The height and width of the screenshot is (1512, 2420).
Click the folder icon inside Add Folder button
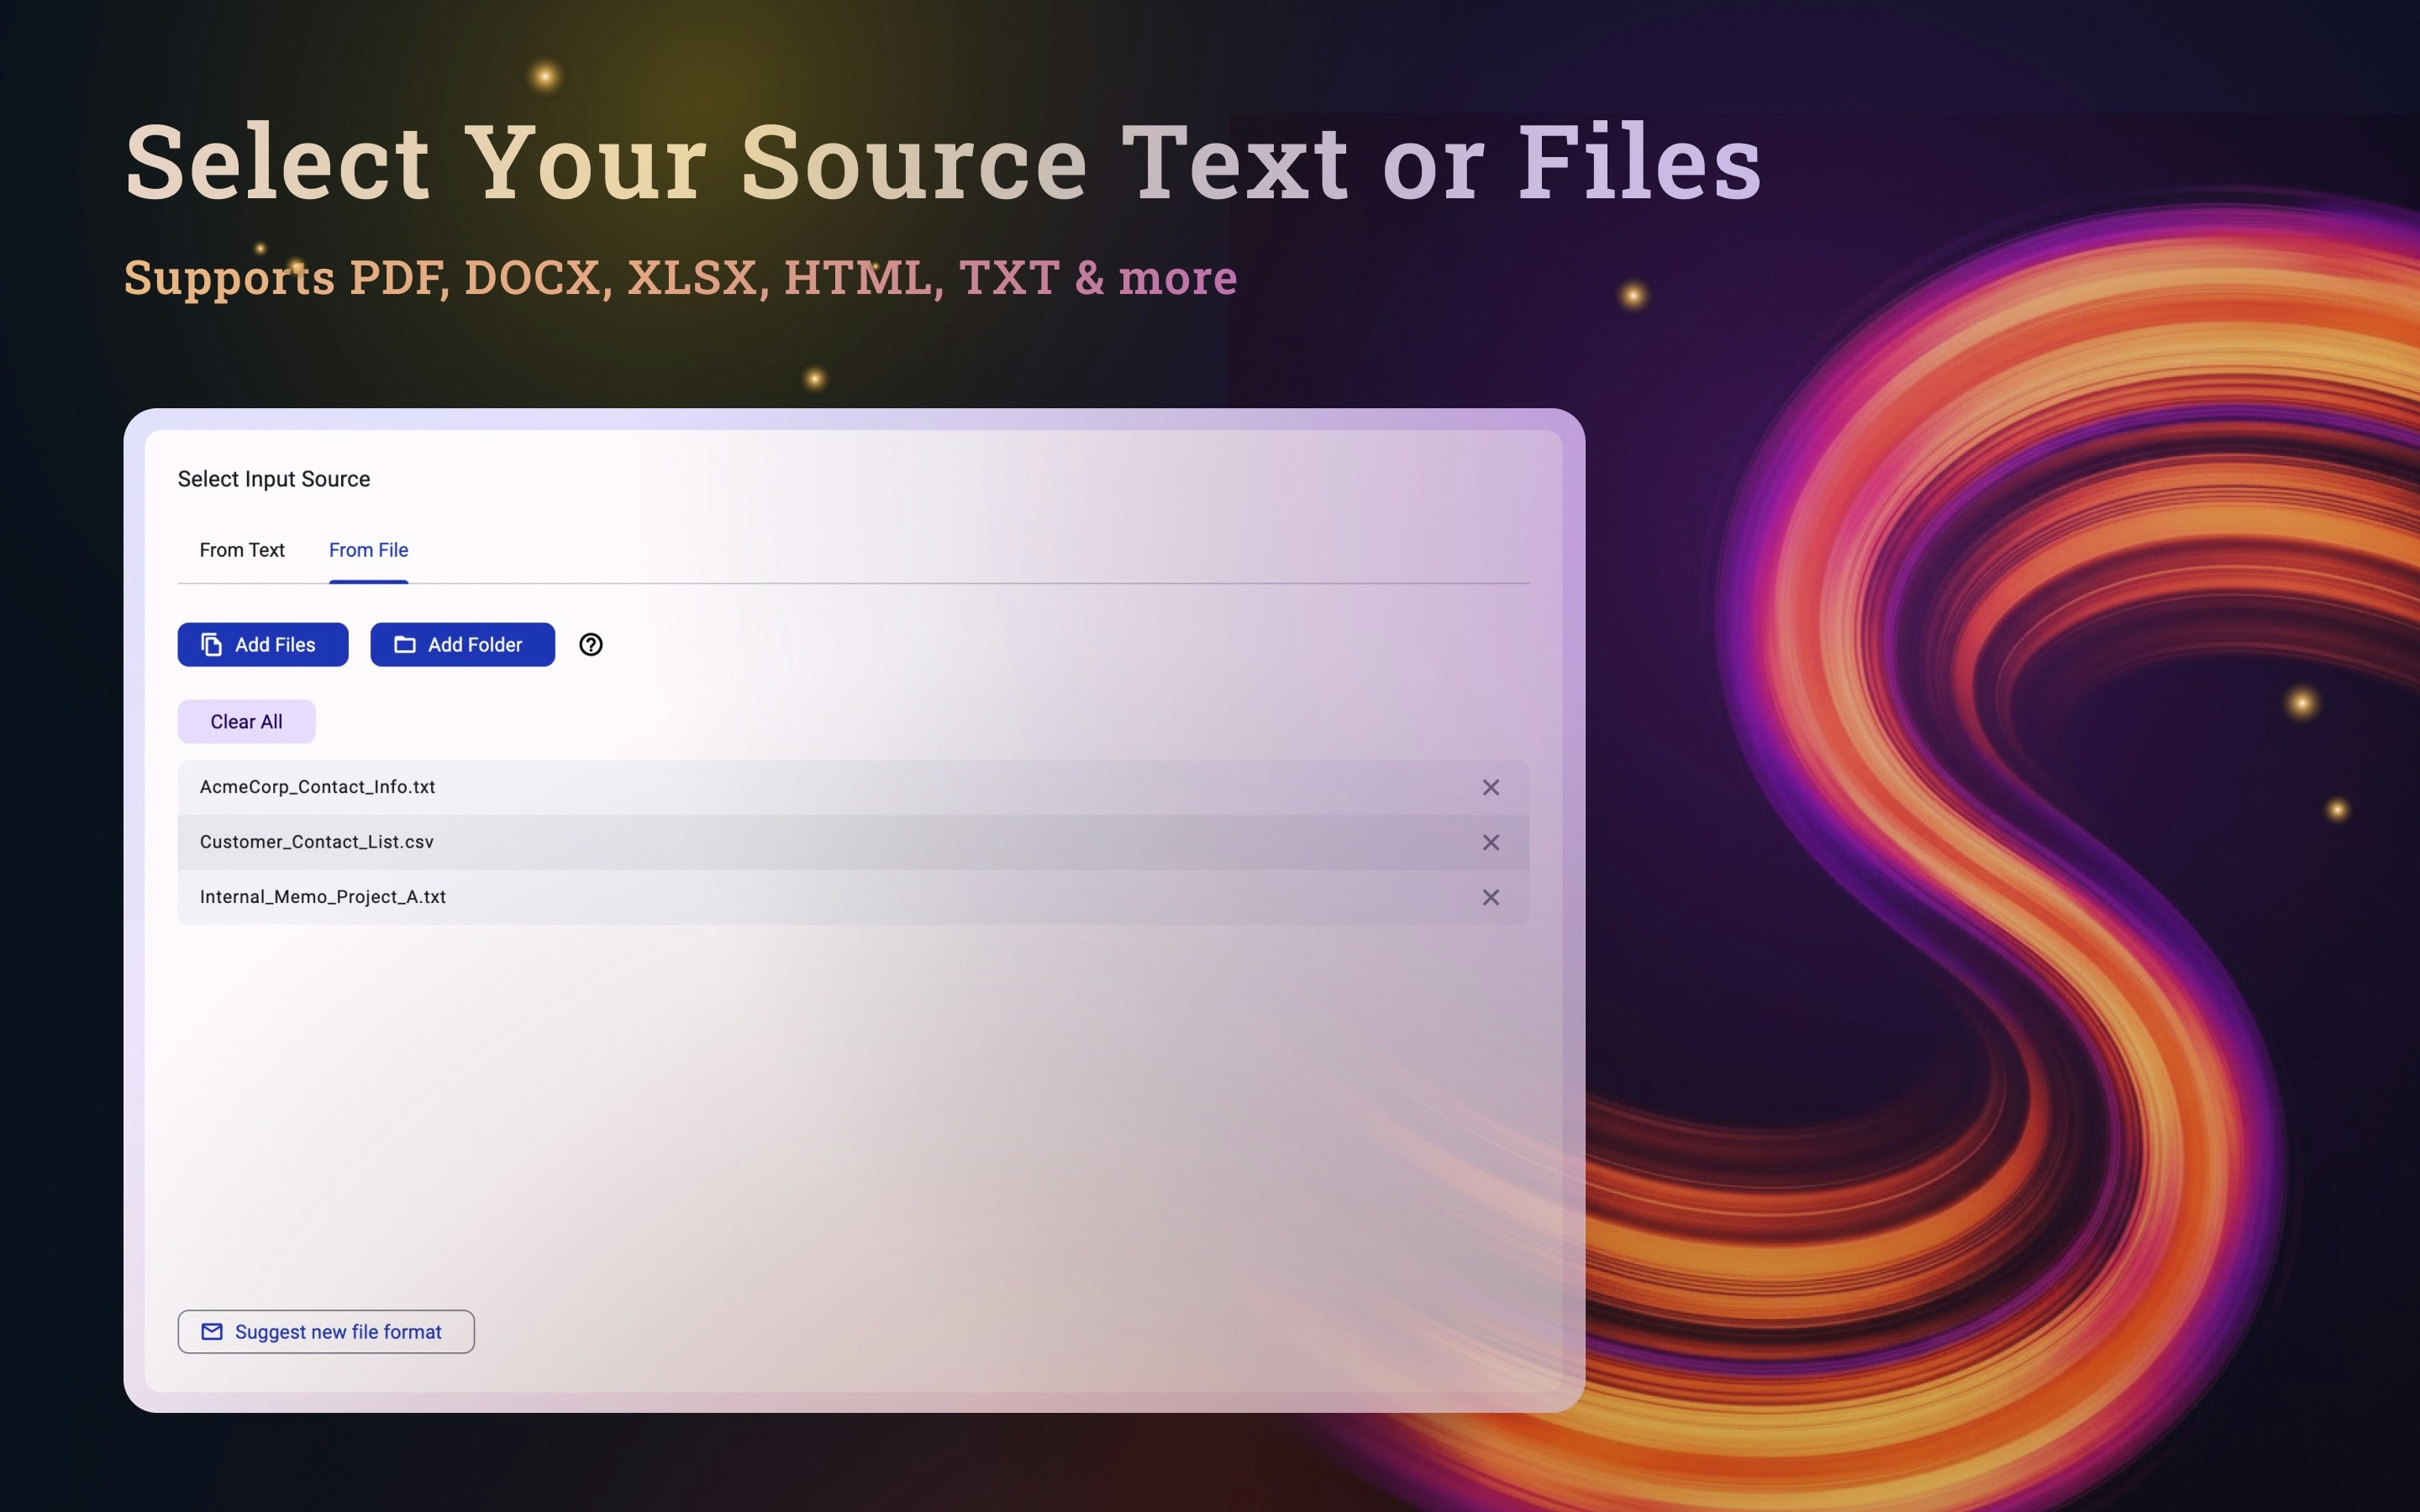pos(404,644)
